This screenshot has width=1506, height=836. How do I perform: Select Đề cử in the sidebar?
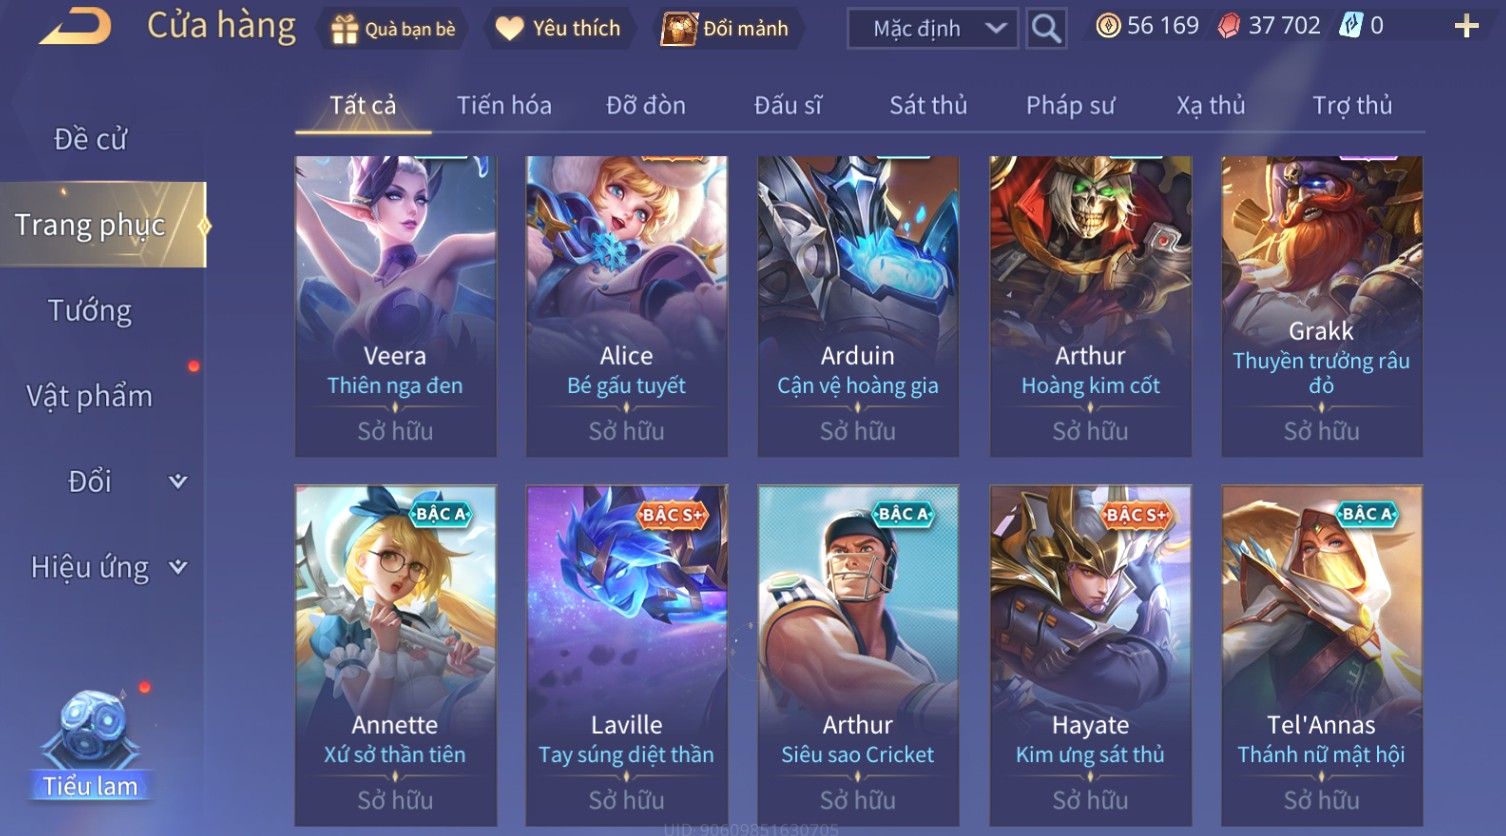90,139
